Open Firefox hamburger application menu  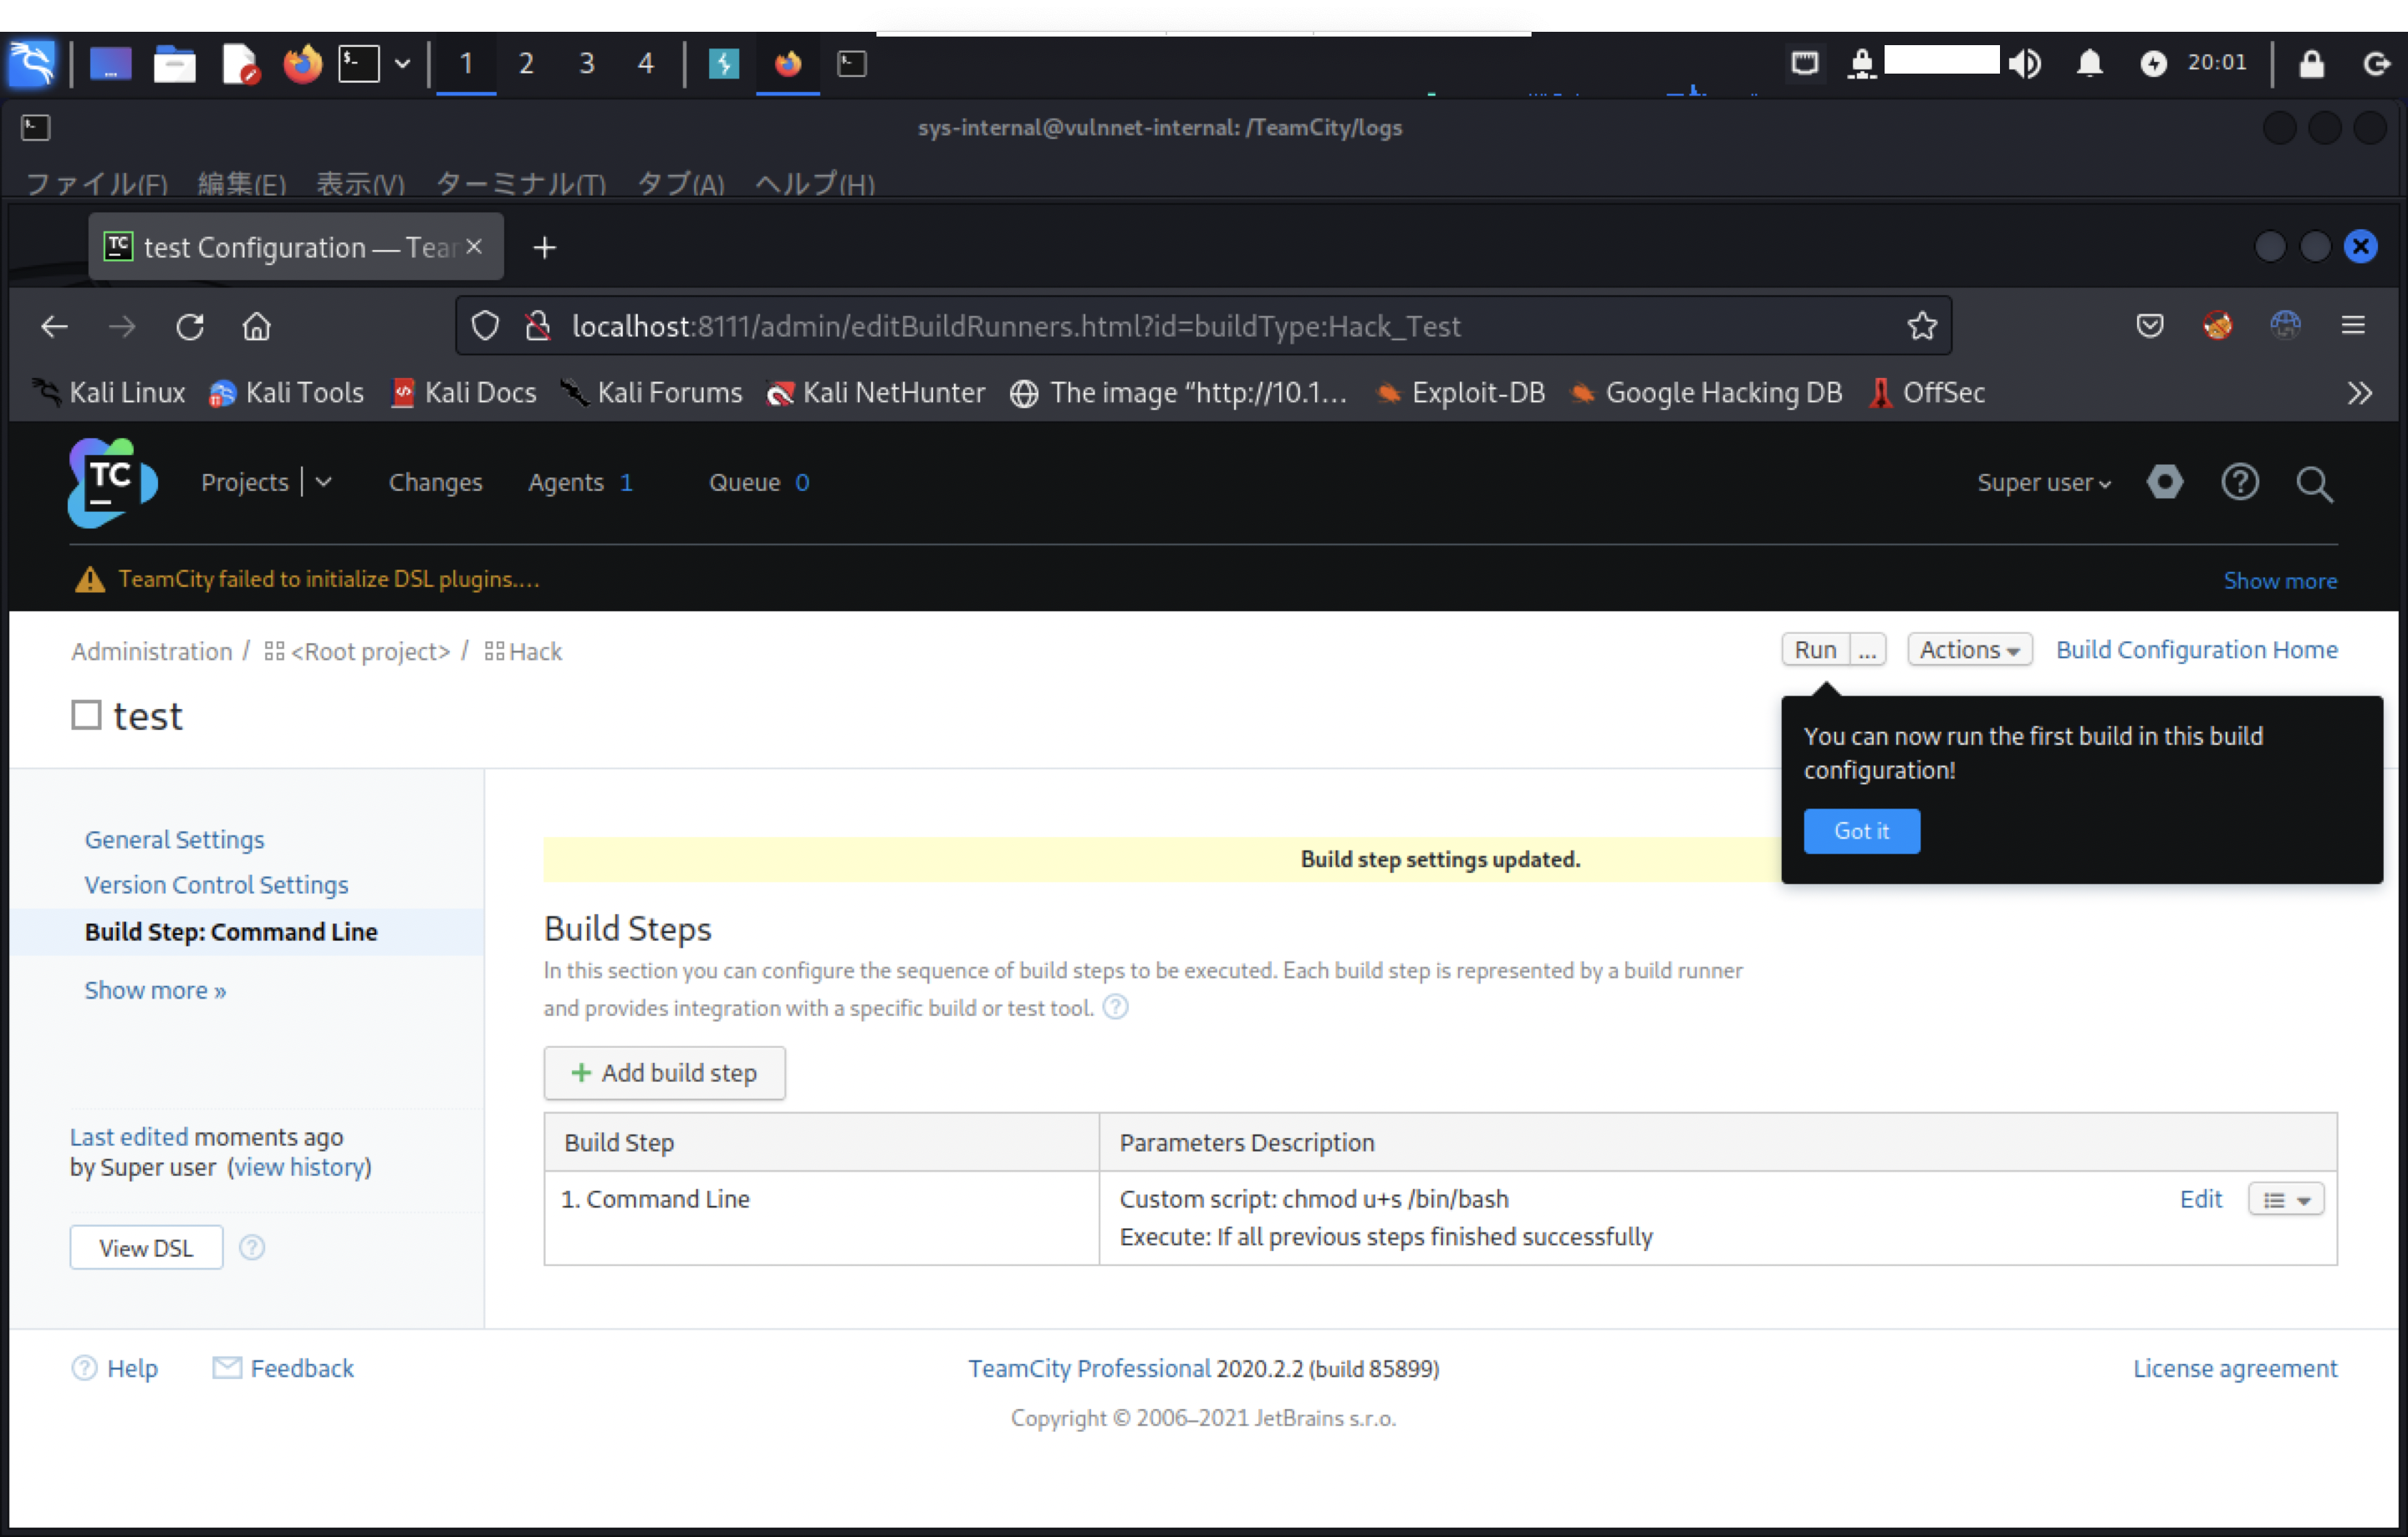[x=2352, y=325]
